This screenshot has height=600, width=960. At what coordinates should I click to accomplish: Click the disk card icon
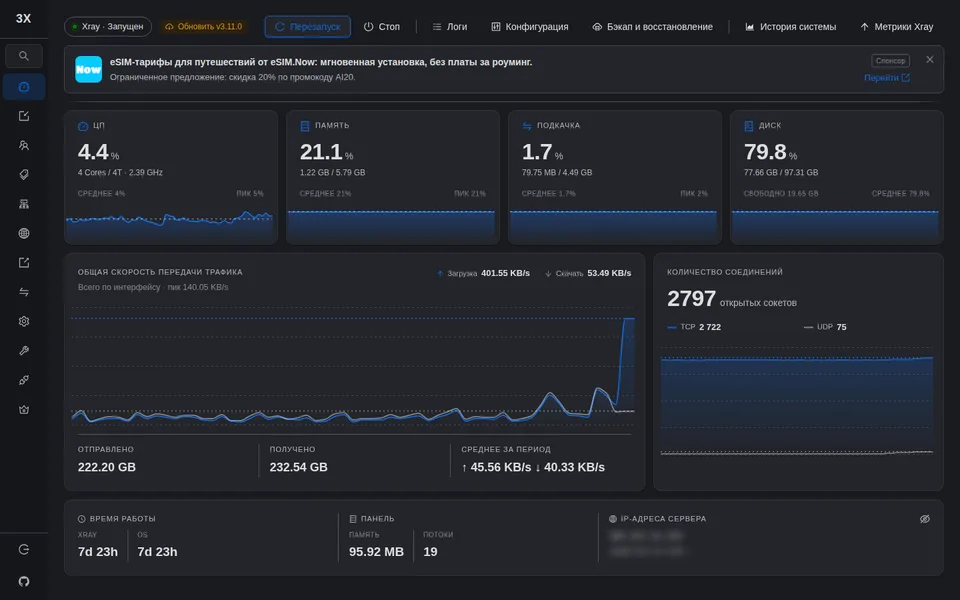pyautogui.click(x=748, y=126)
